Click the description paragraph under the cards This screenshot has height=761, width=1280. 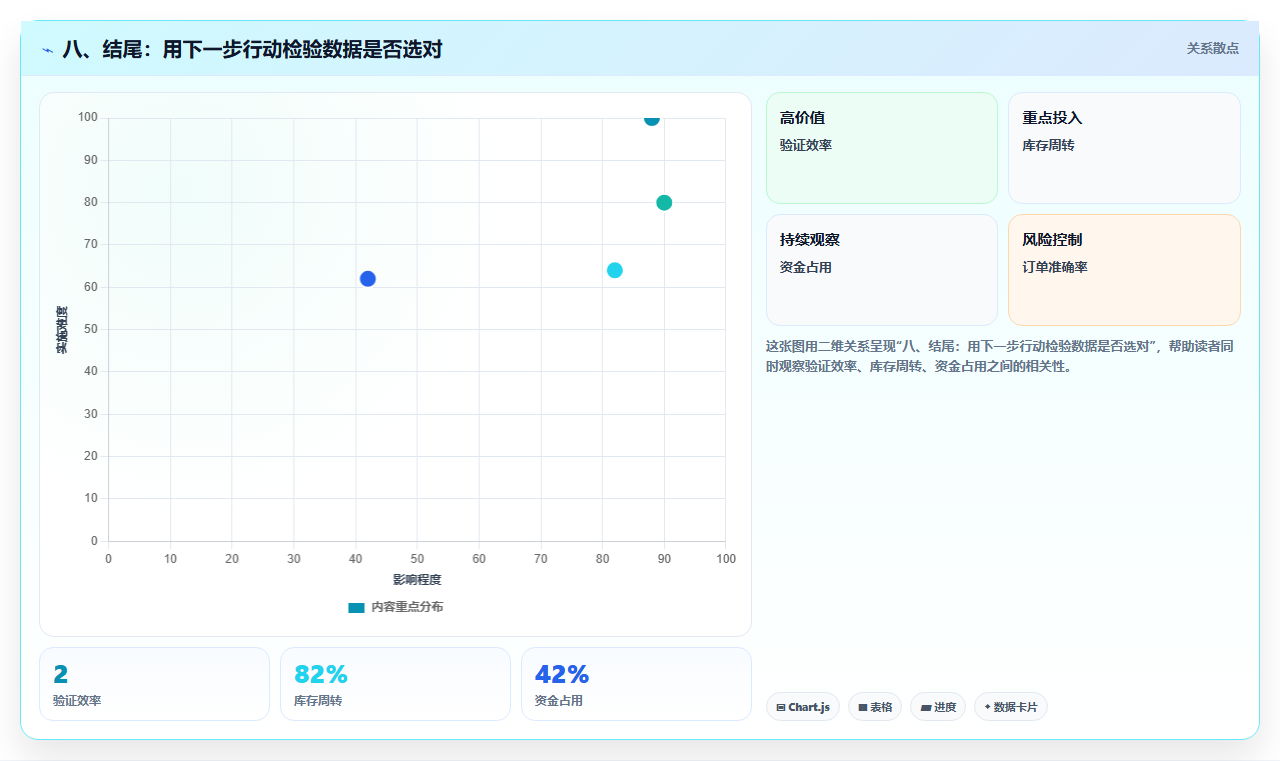coord(1003,356)
